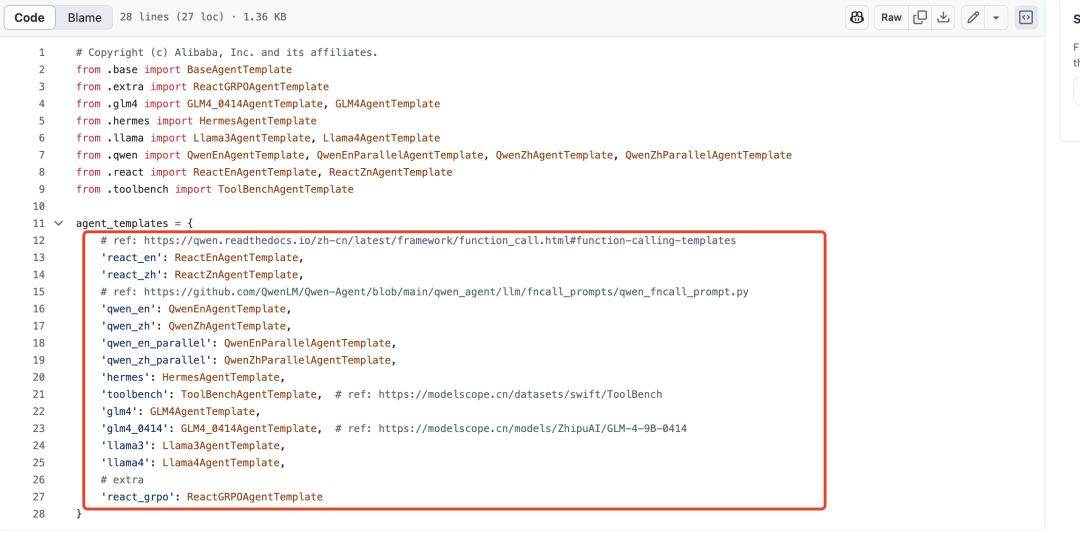
Task: Open the Copilot icon button
Action: click(856, 18)
